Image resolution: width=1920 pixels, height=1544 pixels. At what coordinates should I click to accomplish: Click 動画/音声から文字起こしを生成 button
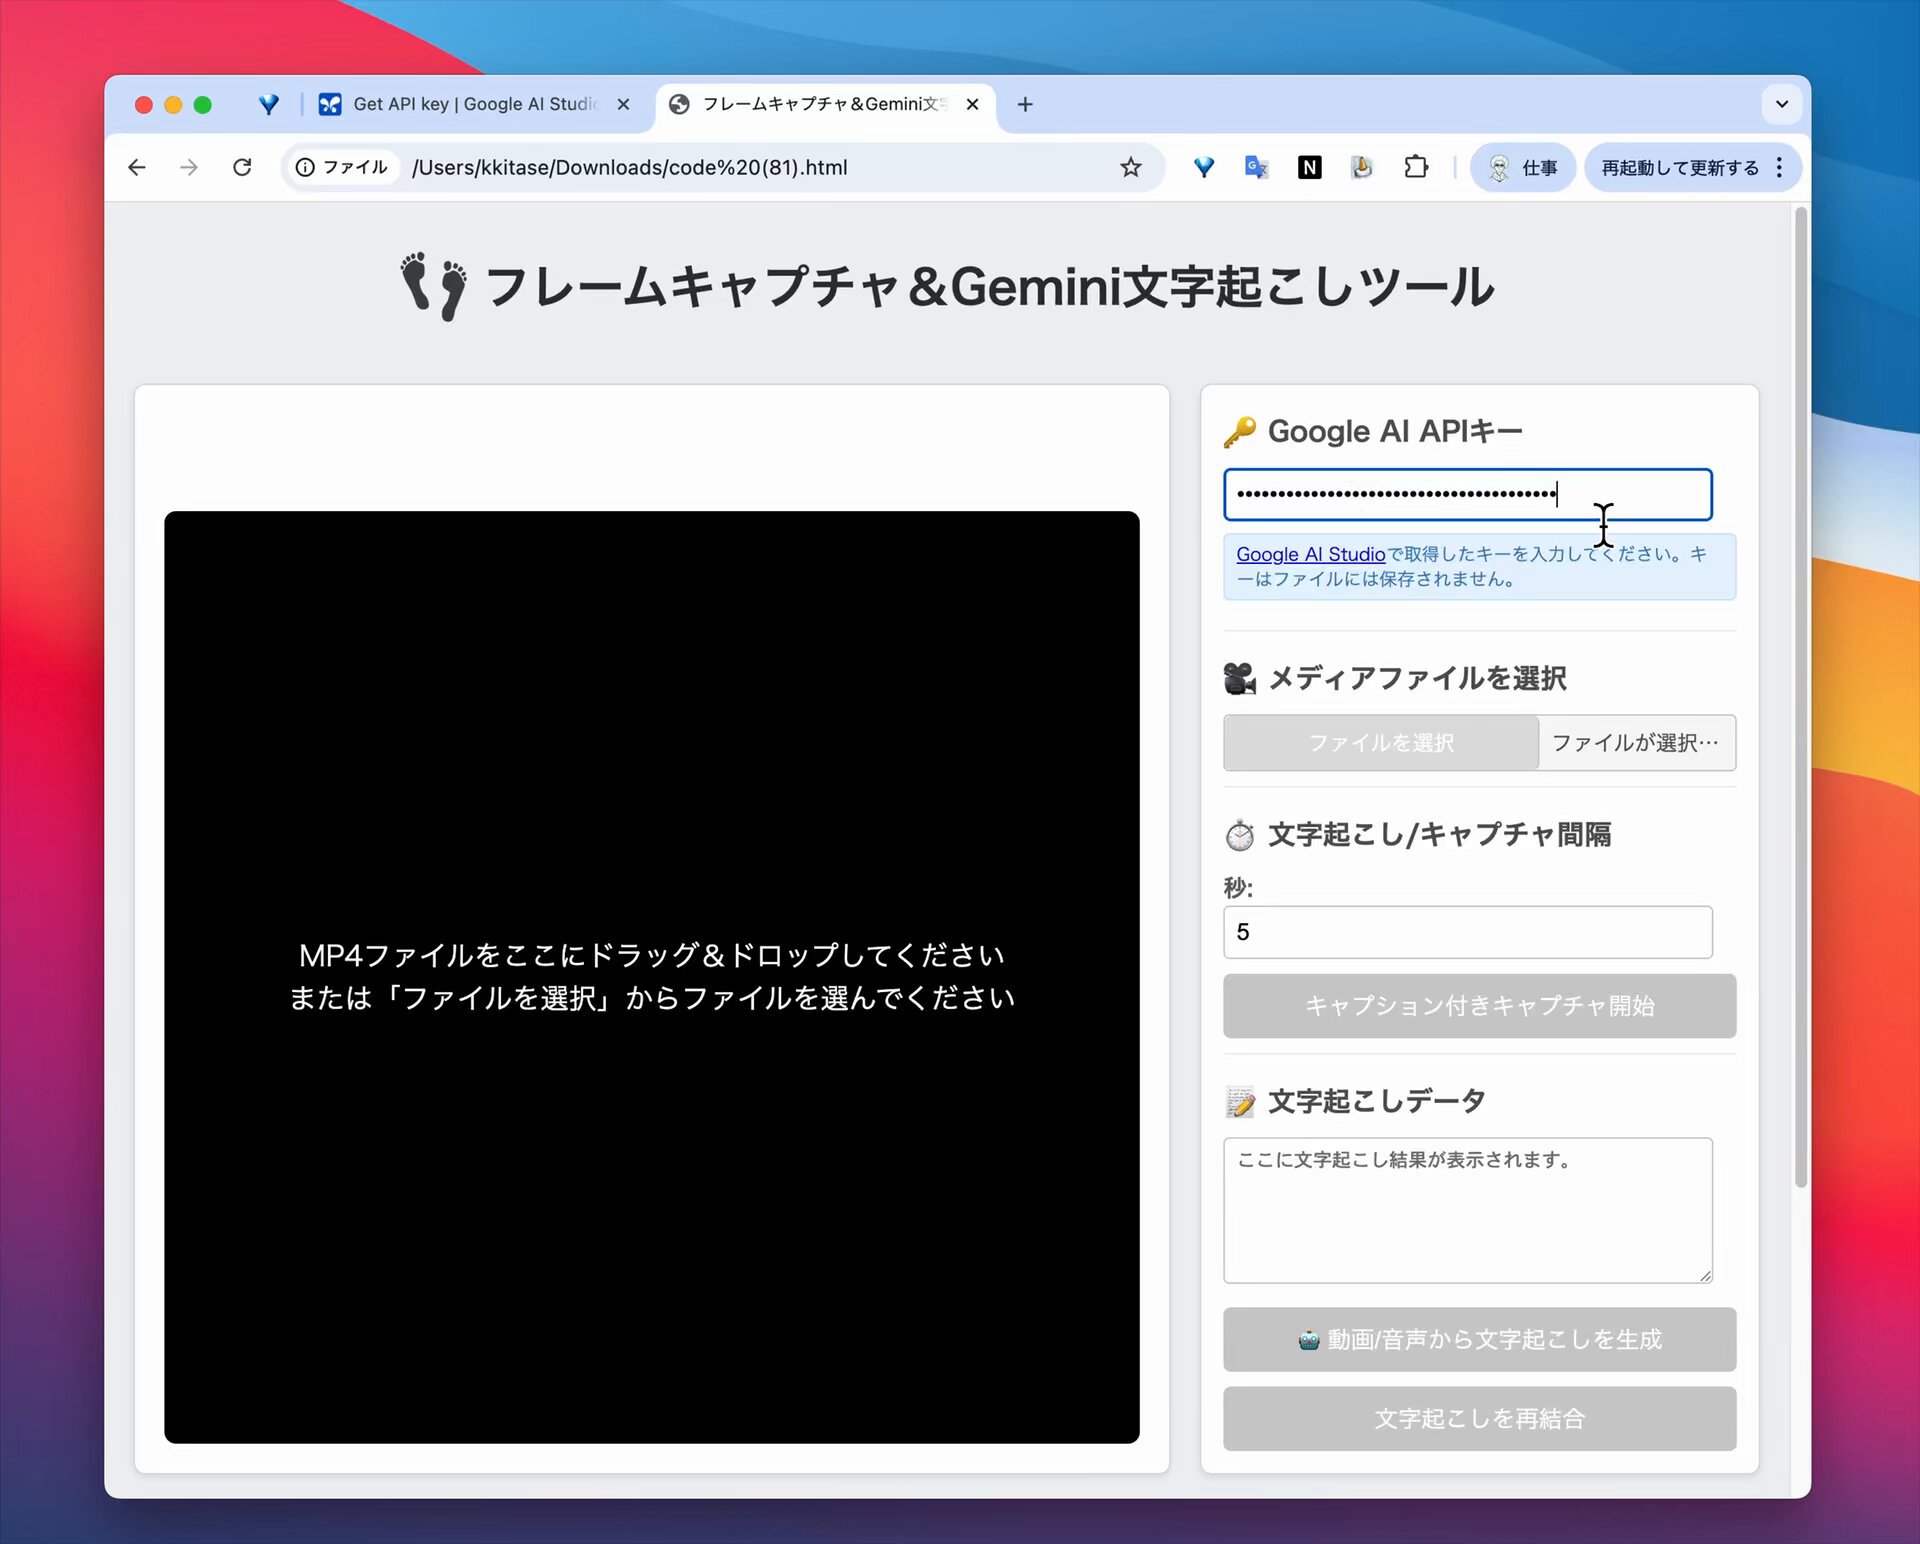[x=1479, y=1339]
